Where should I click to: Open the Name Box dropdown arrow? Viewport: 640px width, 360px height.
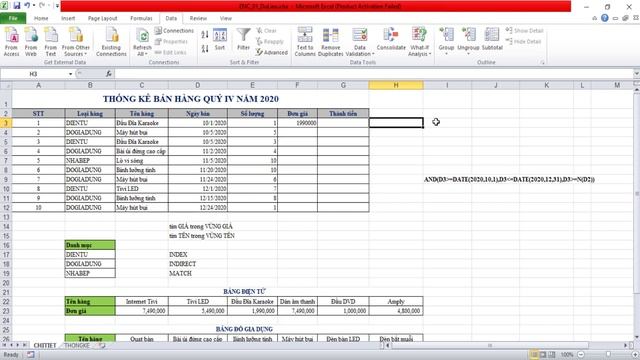pos(71,74)
